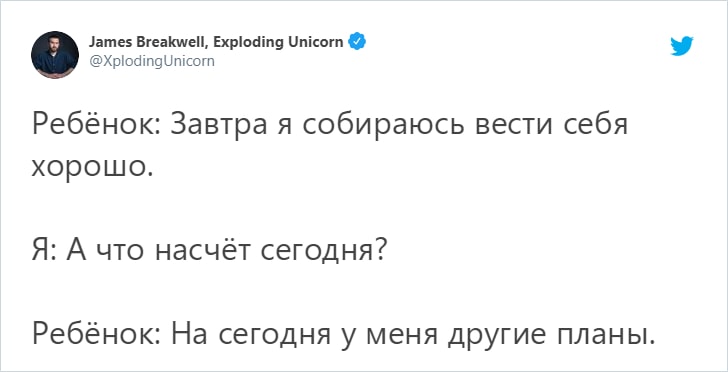This screenshot has height=372, width=728.
Task: Open the James Breakwell, Exploding Unicorn display name
Action: click(x=216, y=42)
